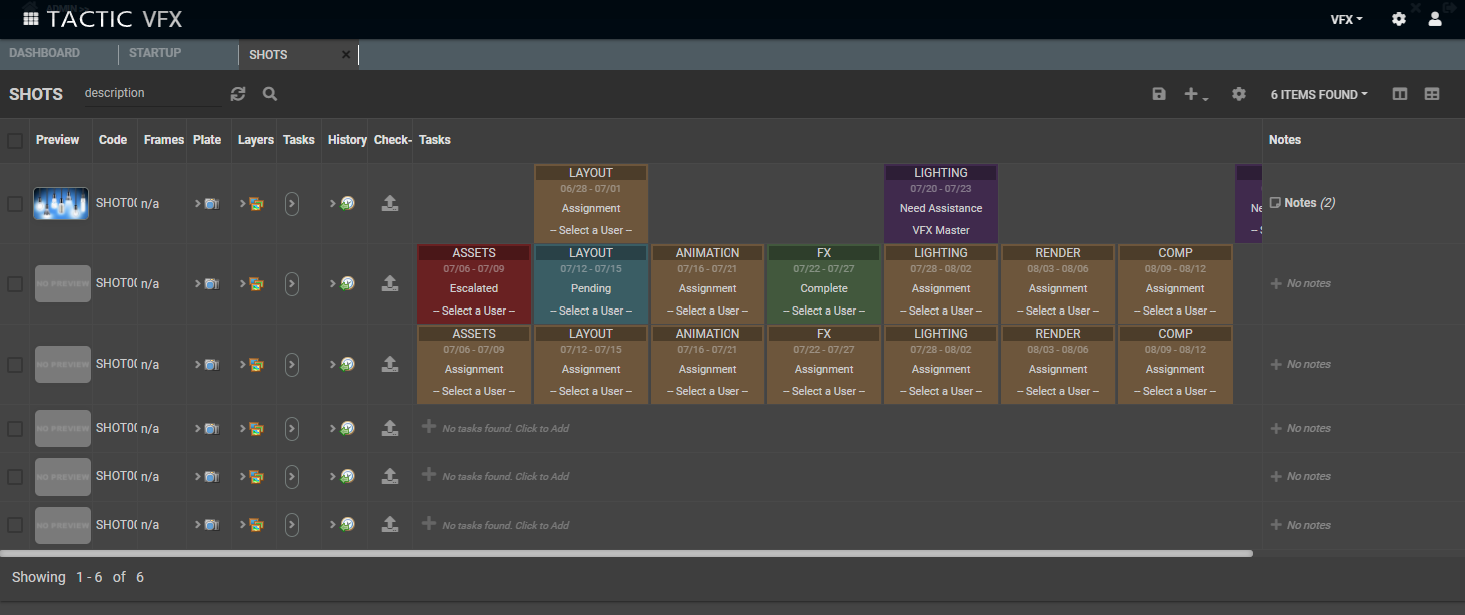This screenshot has height=615, width=1465.
Task: Click Check-in upload icon in the lightbulb thumbnail row
Action: tap(390, 203)
